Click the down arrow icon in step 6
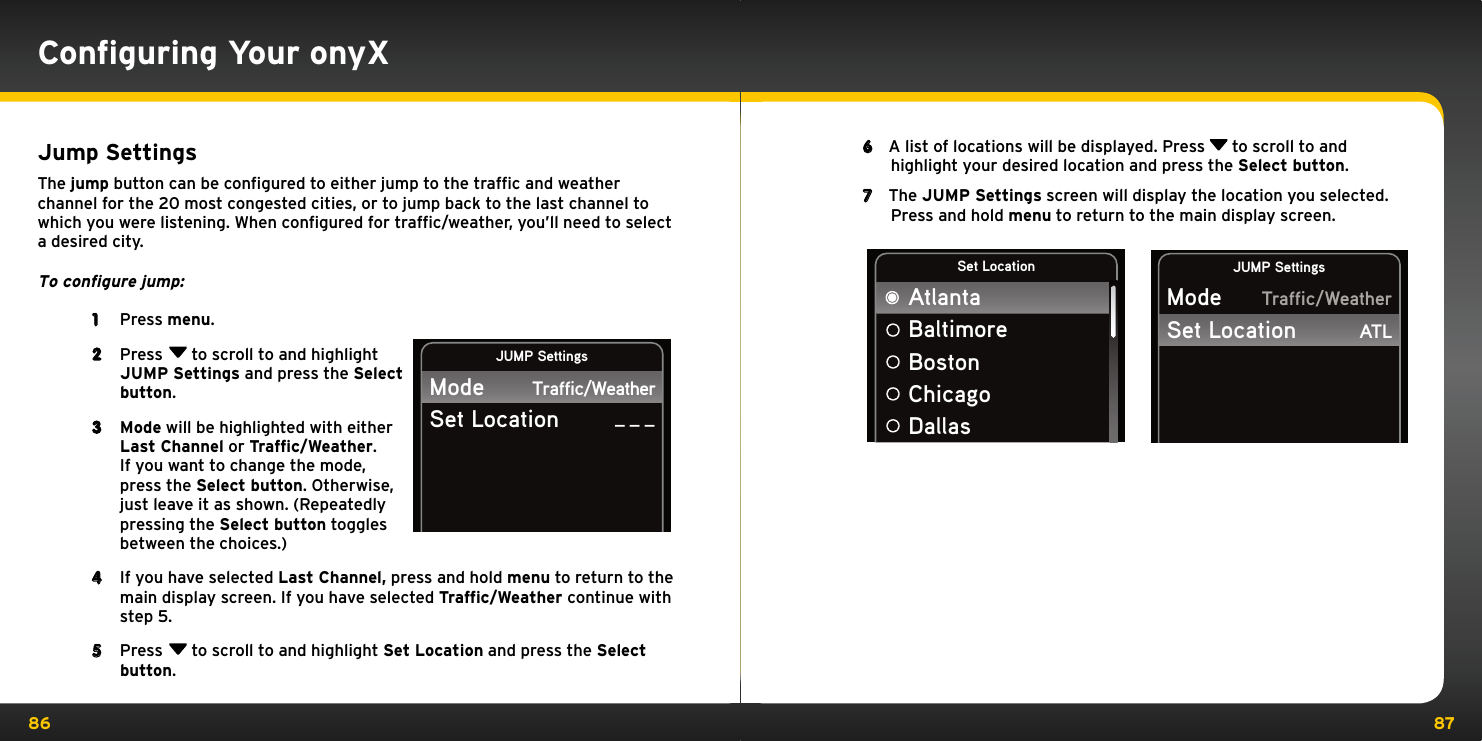This screenshot has width=1482, height=741. [x=1217, y=147]
